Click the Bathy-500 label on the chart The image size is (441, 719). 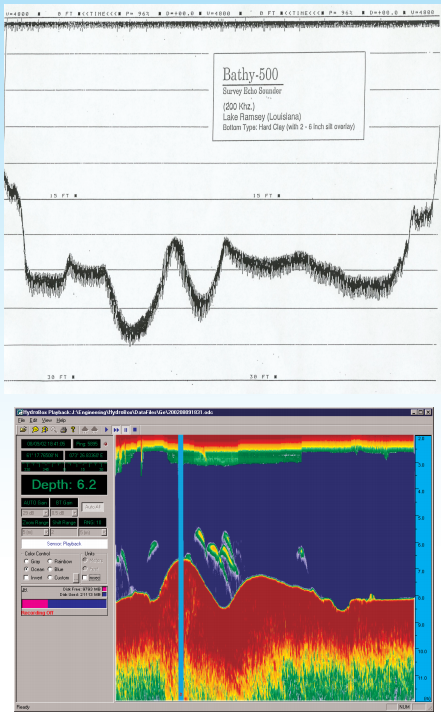coord(250,74)
